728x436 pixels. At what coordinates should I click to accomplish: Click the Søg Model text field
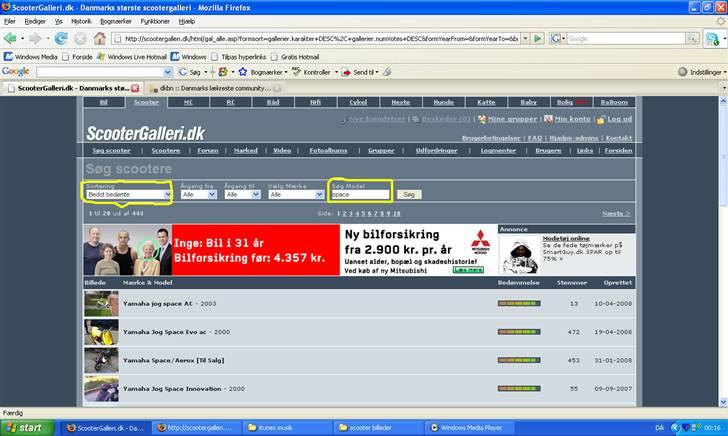click(x=359, y=194)
